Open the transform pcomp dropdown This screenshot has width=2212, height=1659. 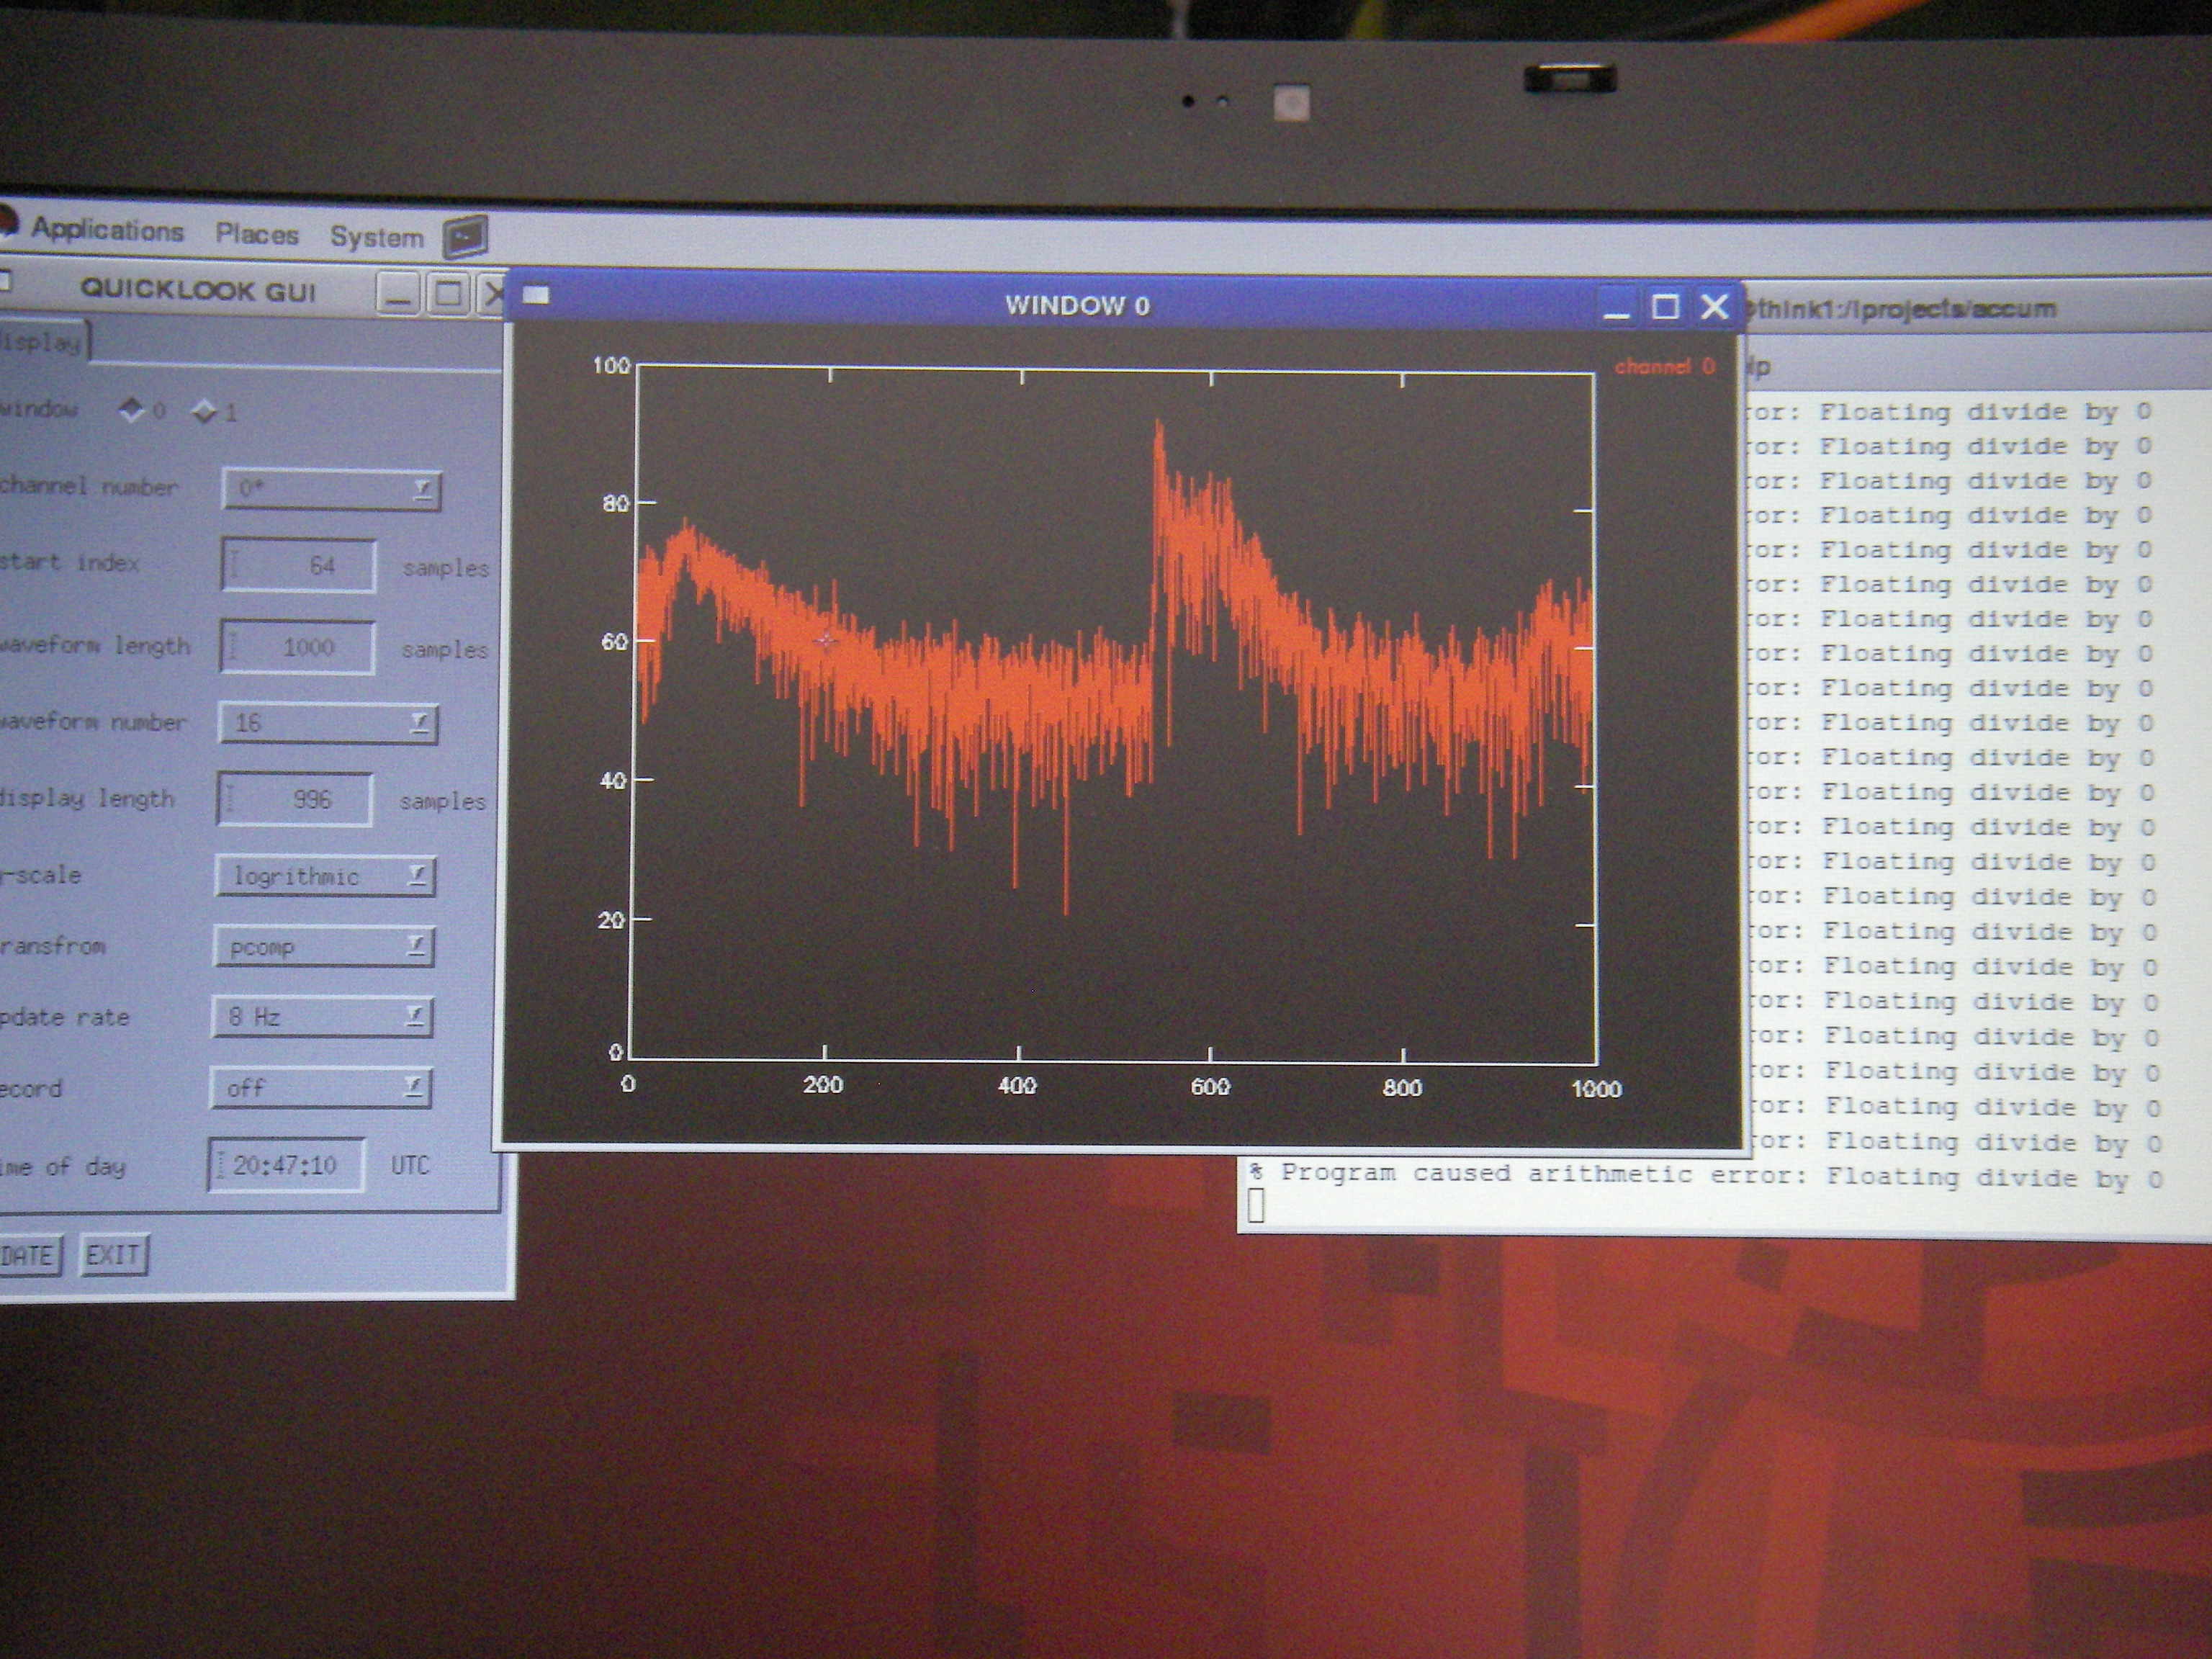click(x=324, y=946)
